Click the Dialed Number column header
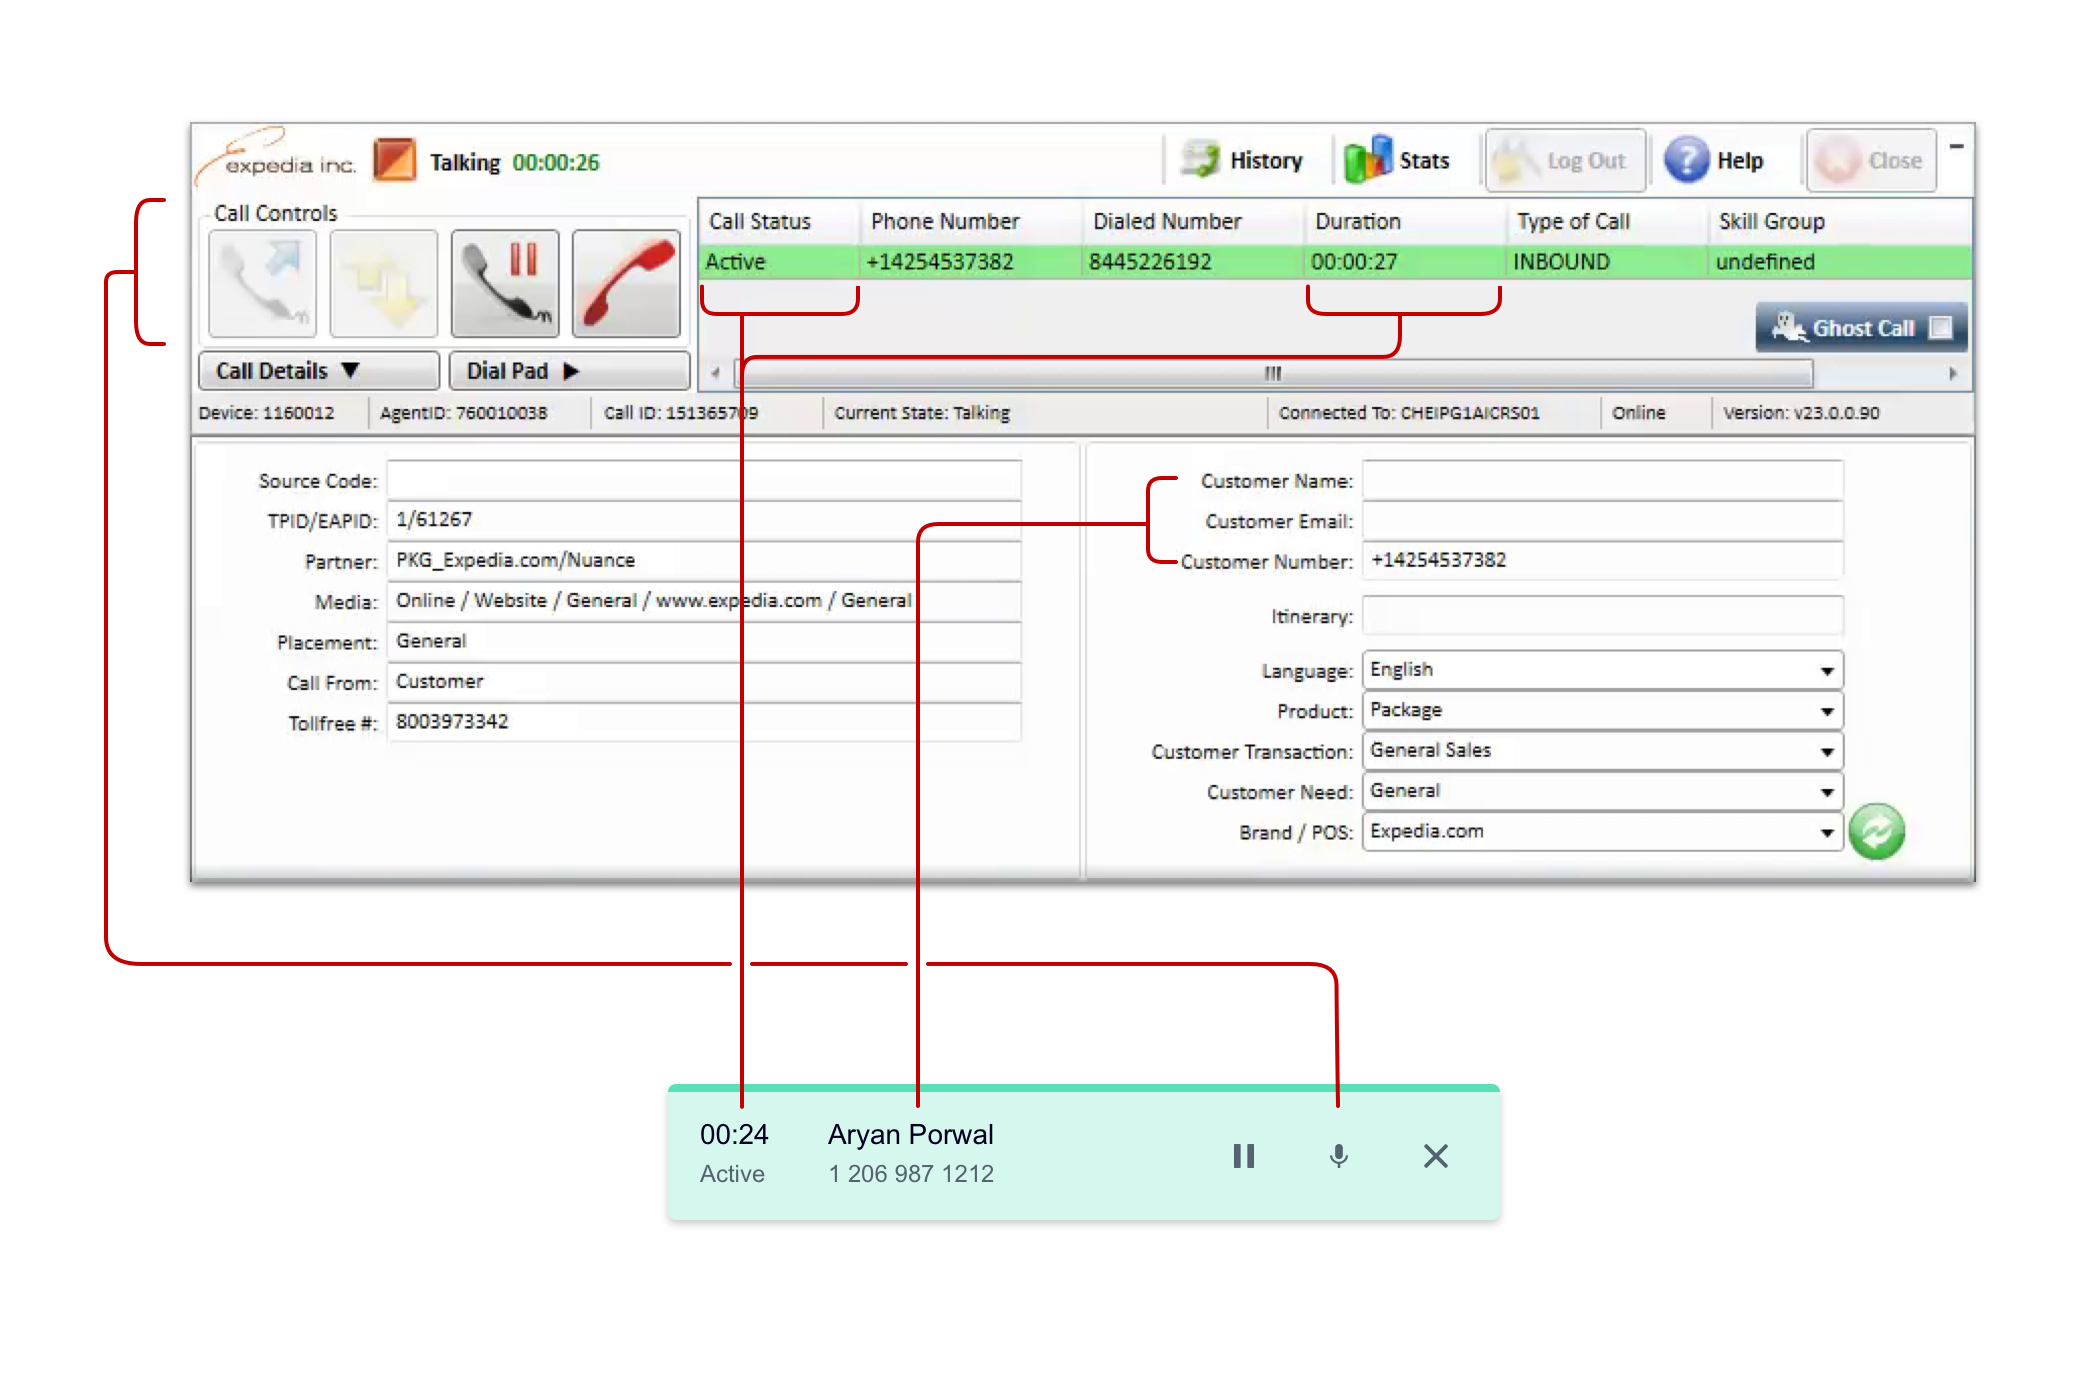Screen dimensions: 2100x1384 (x=1167, y=221)
